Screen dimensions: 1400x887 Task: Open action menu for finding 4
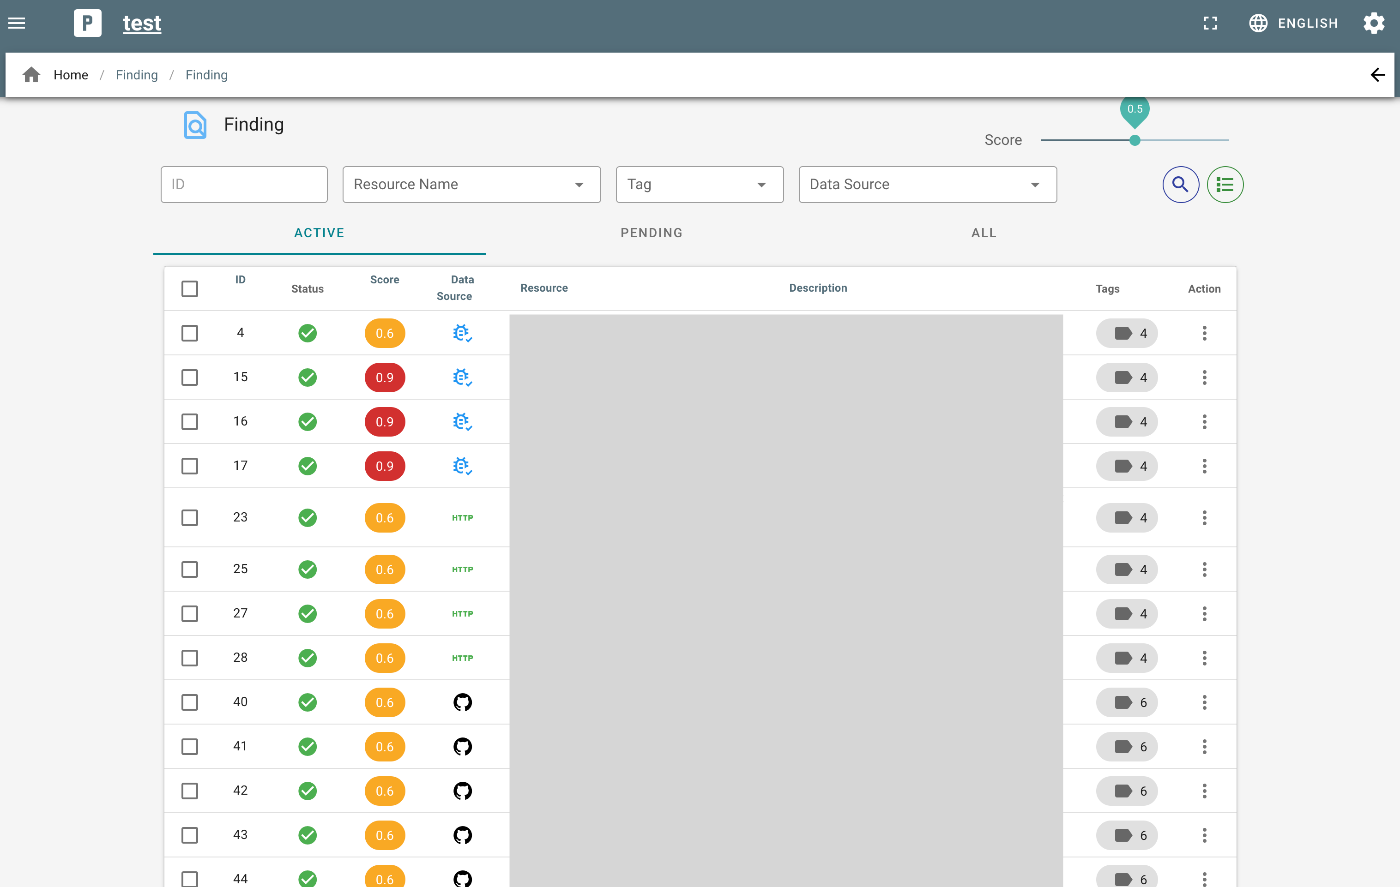tap(1204, 333)
